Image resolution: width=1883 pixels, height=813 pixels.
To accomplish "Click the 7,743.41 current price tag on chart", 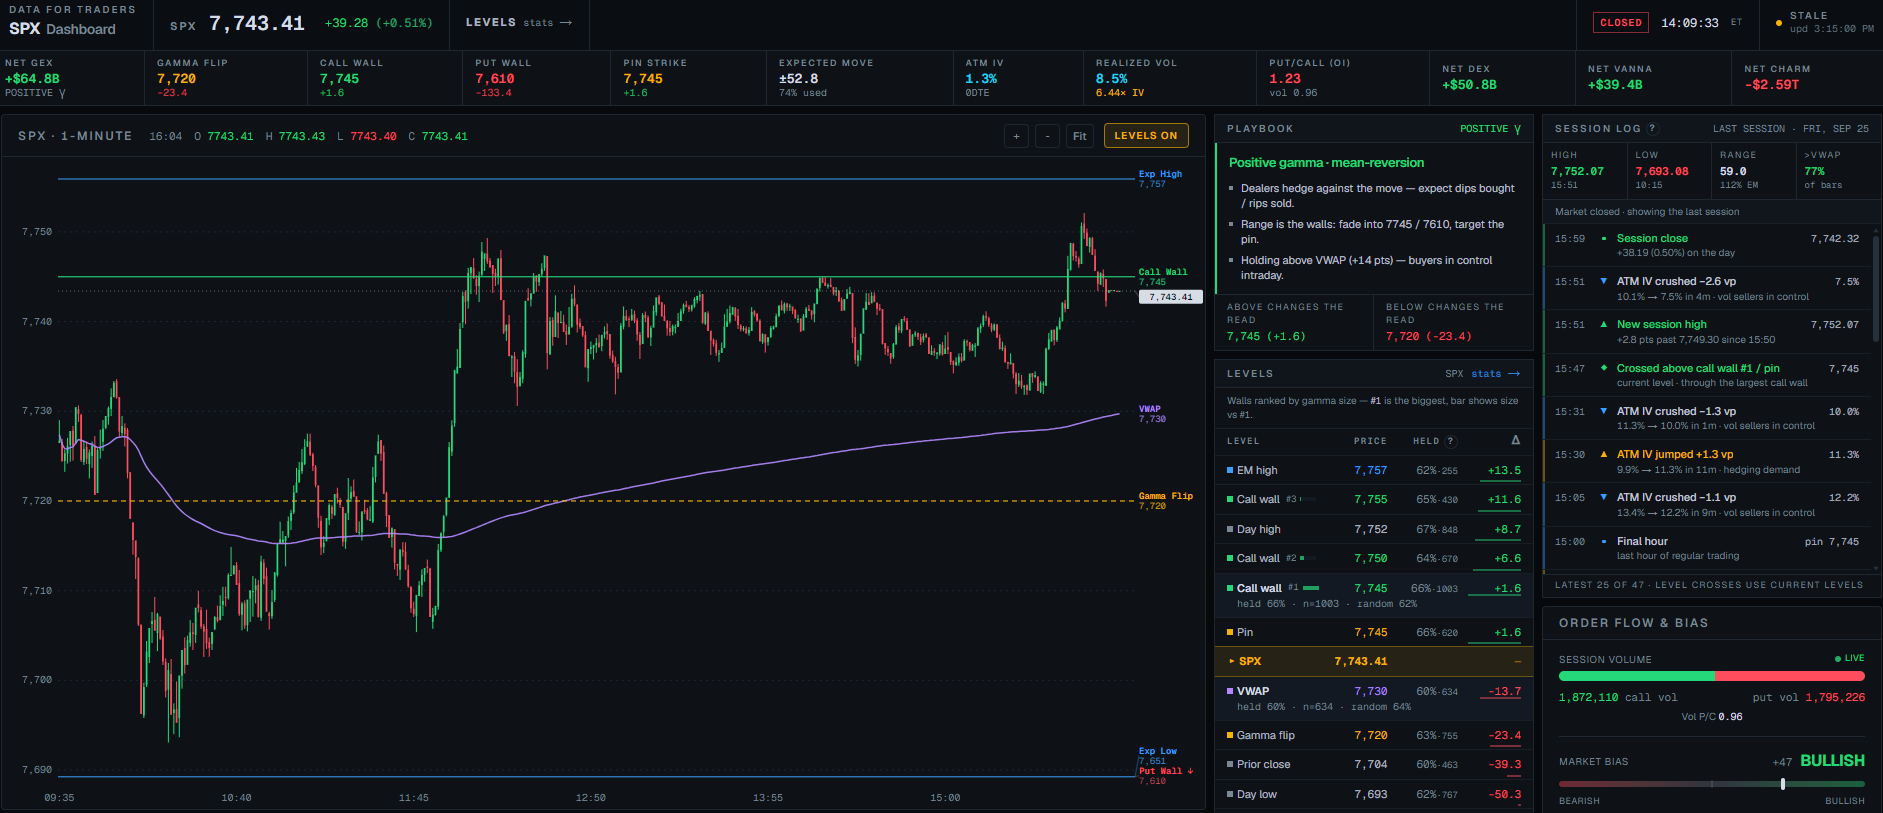I will [1170, 297].
